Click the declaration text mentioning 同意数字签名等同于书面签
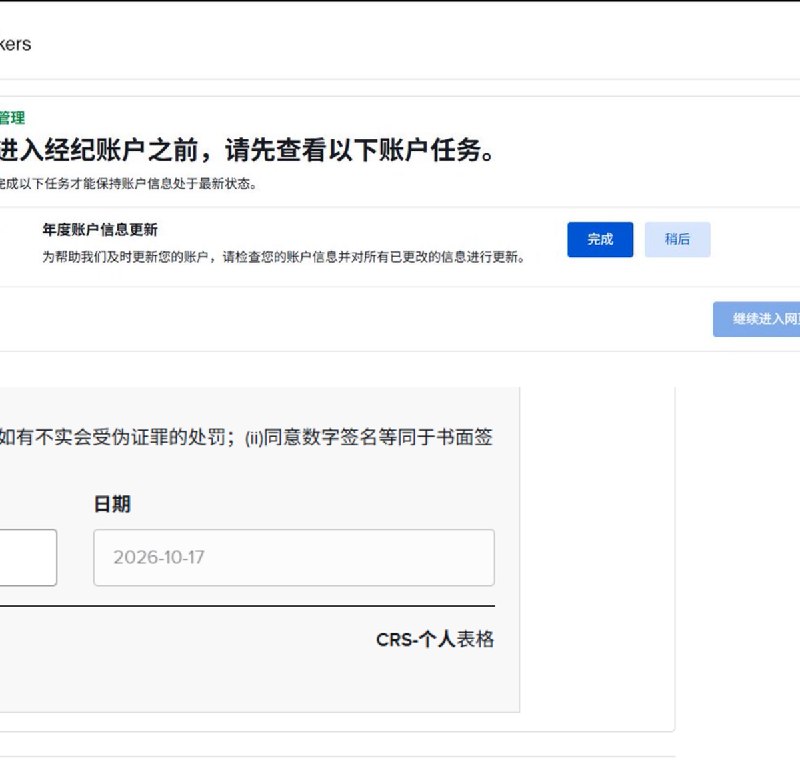 click(246, 437)
